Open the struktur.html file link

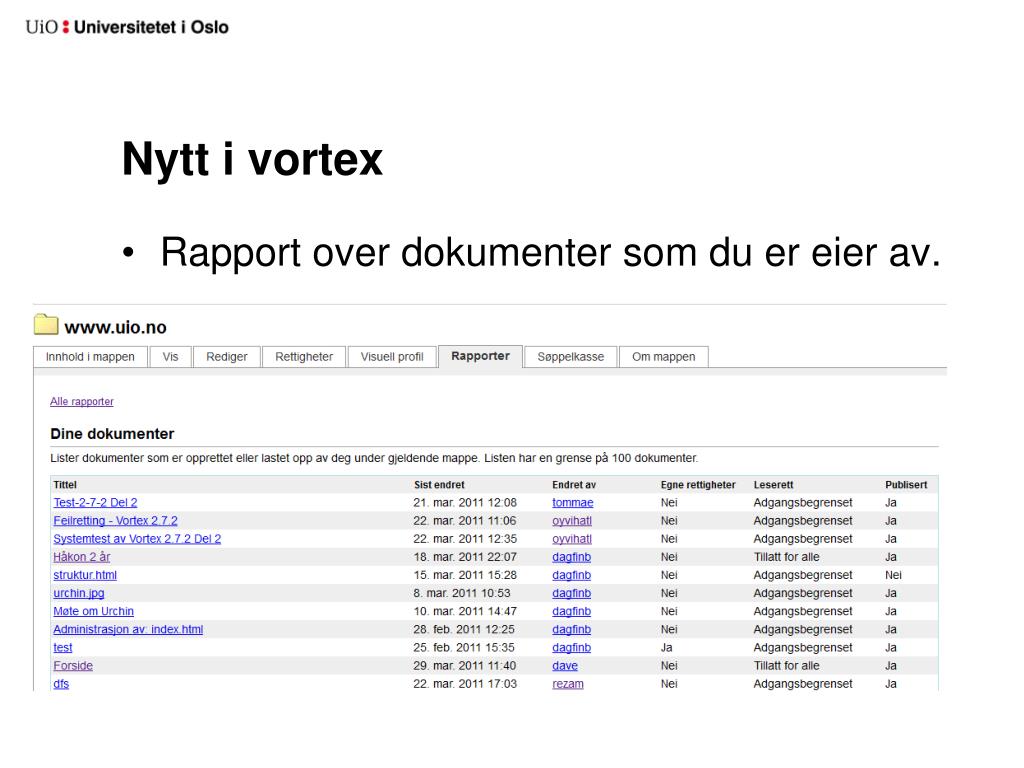(x=85, y=575)
